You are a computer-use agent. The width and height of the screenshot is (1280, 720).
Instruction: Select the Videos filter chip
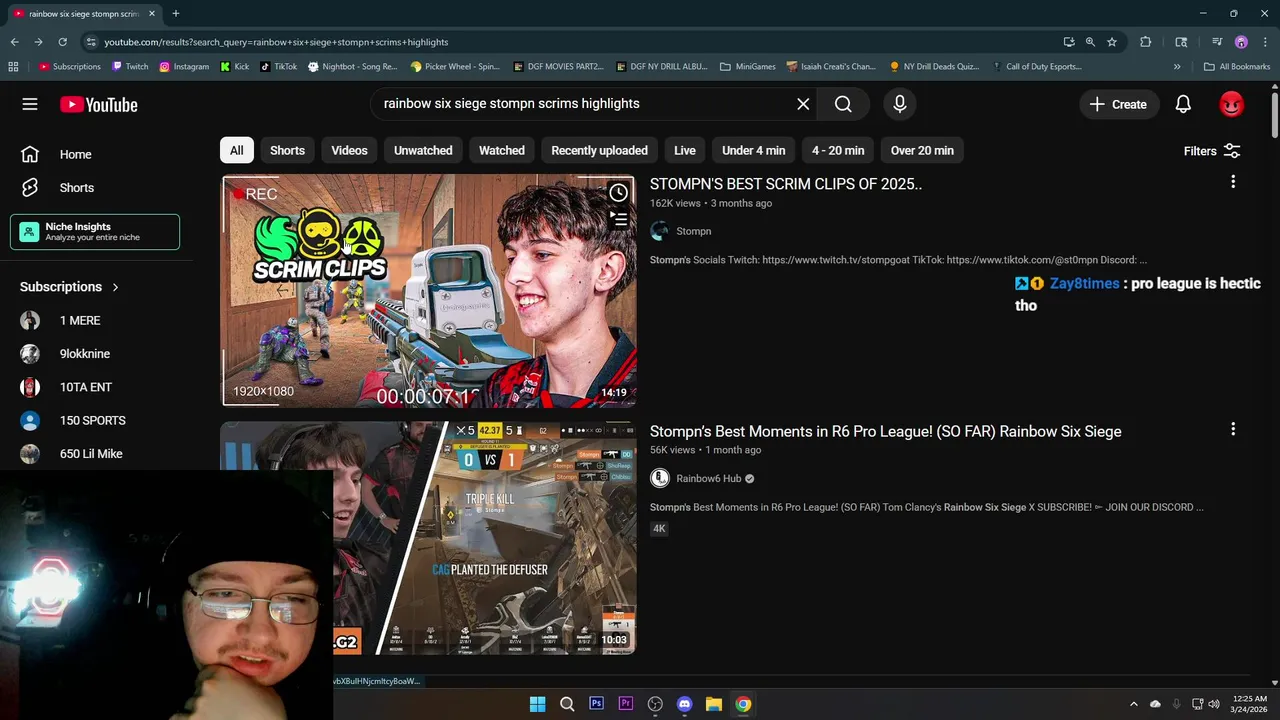(x=349, y=150)
